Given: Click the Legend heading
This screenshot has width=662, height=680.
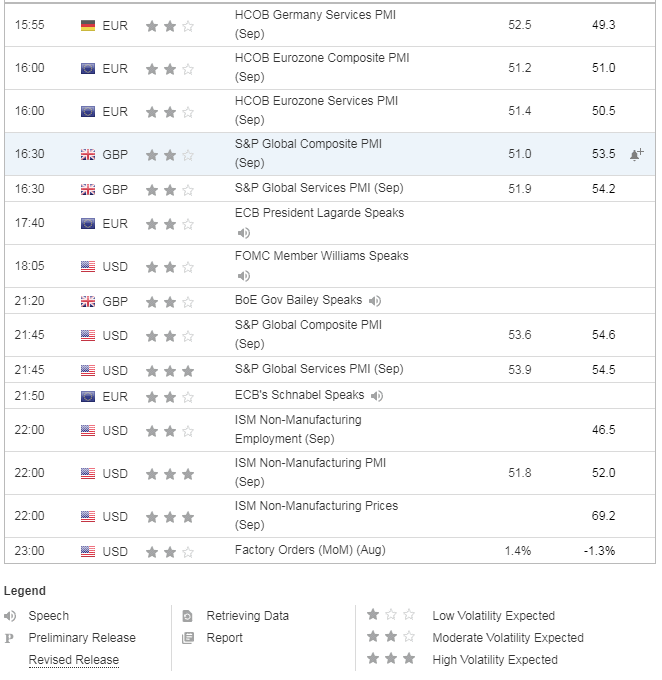Looking at the screenshot, I should point(25,591).
